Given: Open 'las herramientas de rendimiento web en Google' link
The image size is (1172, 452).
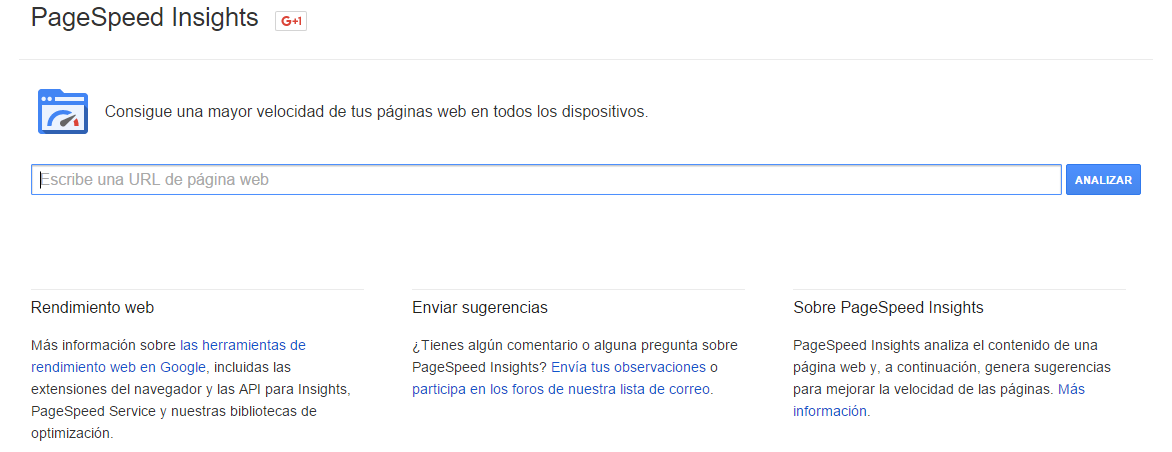Looking at the screenshot, I should [168, 356].
